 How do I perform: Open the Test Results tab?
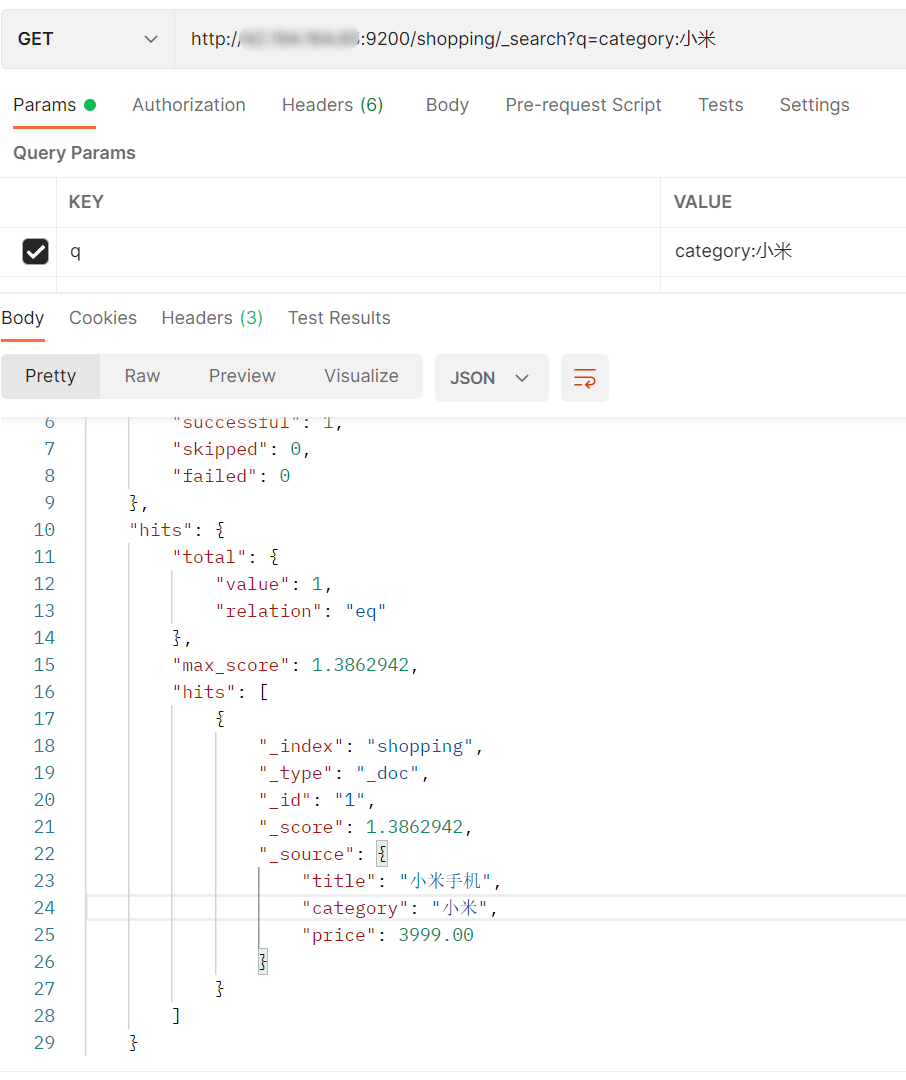click(x=339, y=318)
